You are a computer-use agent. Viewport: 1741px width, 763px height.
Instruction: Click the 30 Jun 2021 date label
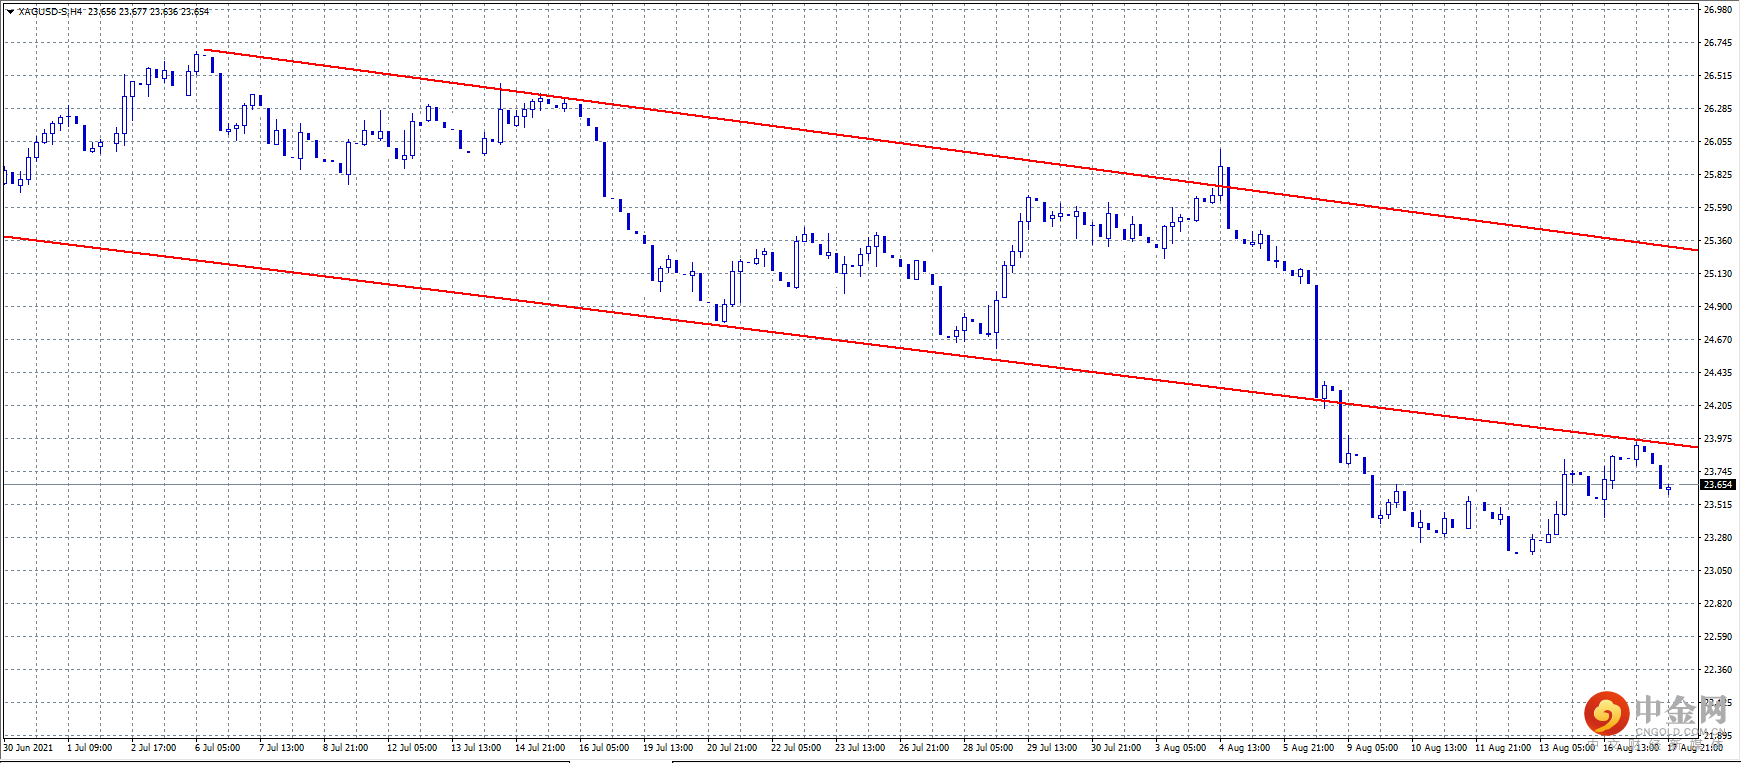click(x=28, y=748)
